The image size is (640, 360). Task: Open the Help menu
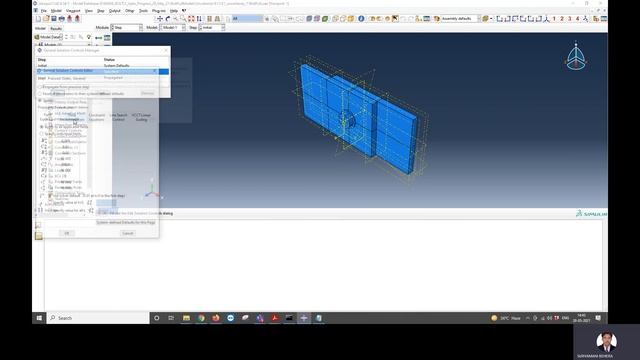tap(174, 11)
